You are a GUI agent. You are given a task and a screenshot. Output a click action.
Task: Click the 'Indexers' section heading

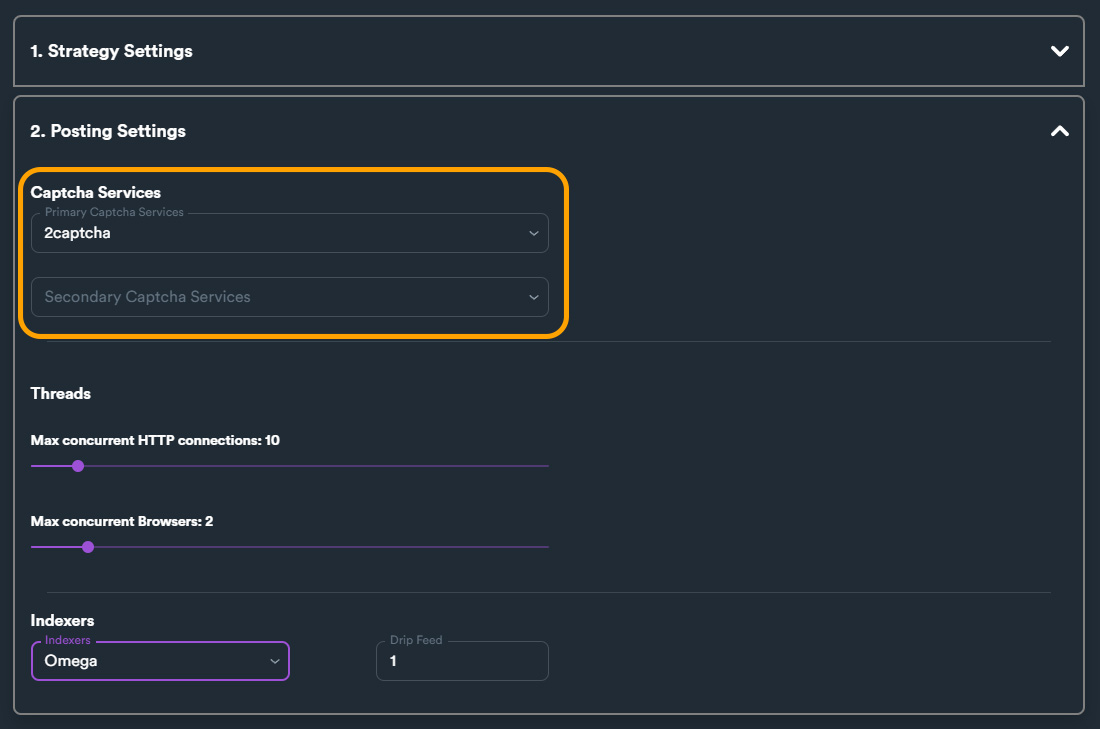pos(63,621)
